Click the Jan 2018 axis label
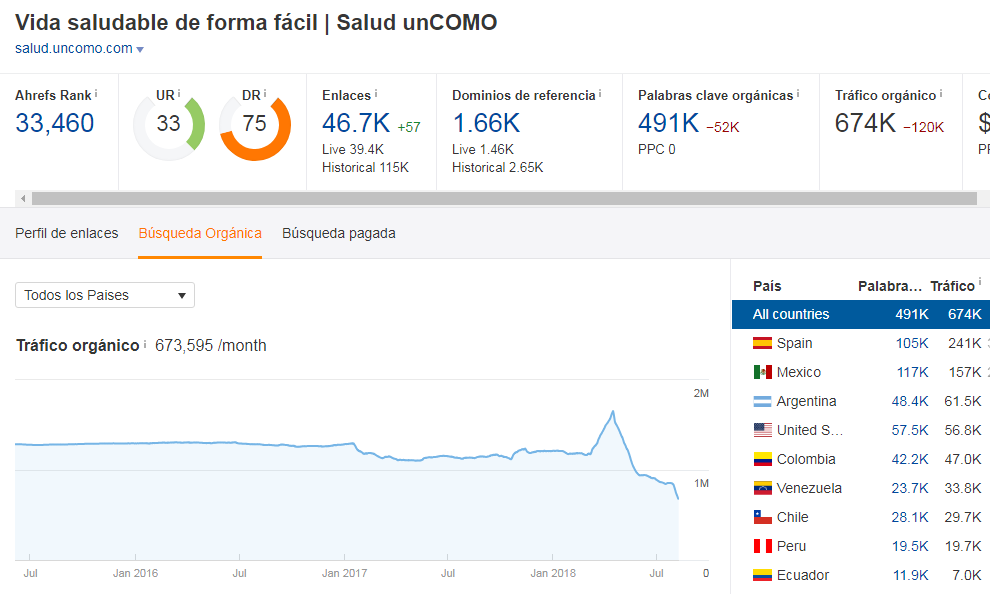990x594 pixels. (x=553, y=573)
